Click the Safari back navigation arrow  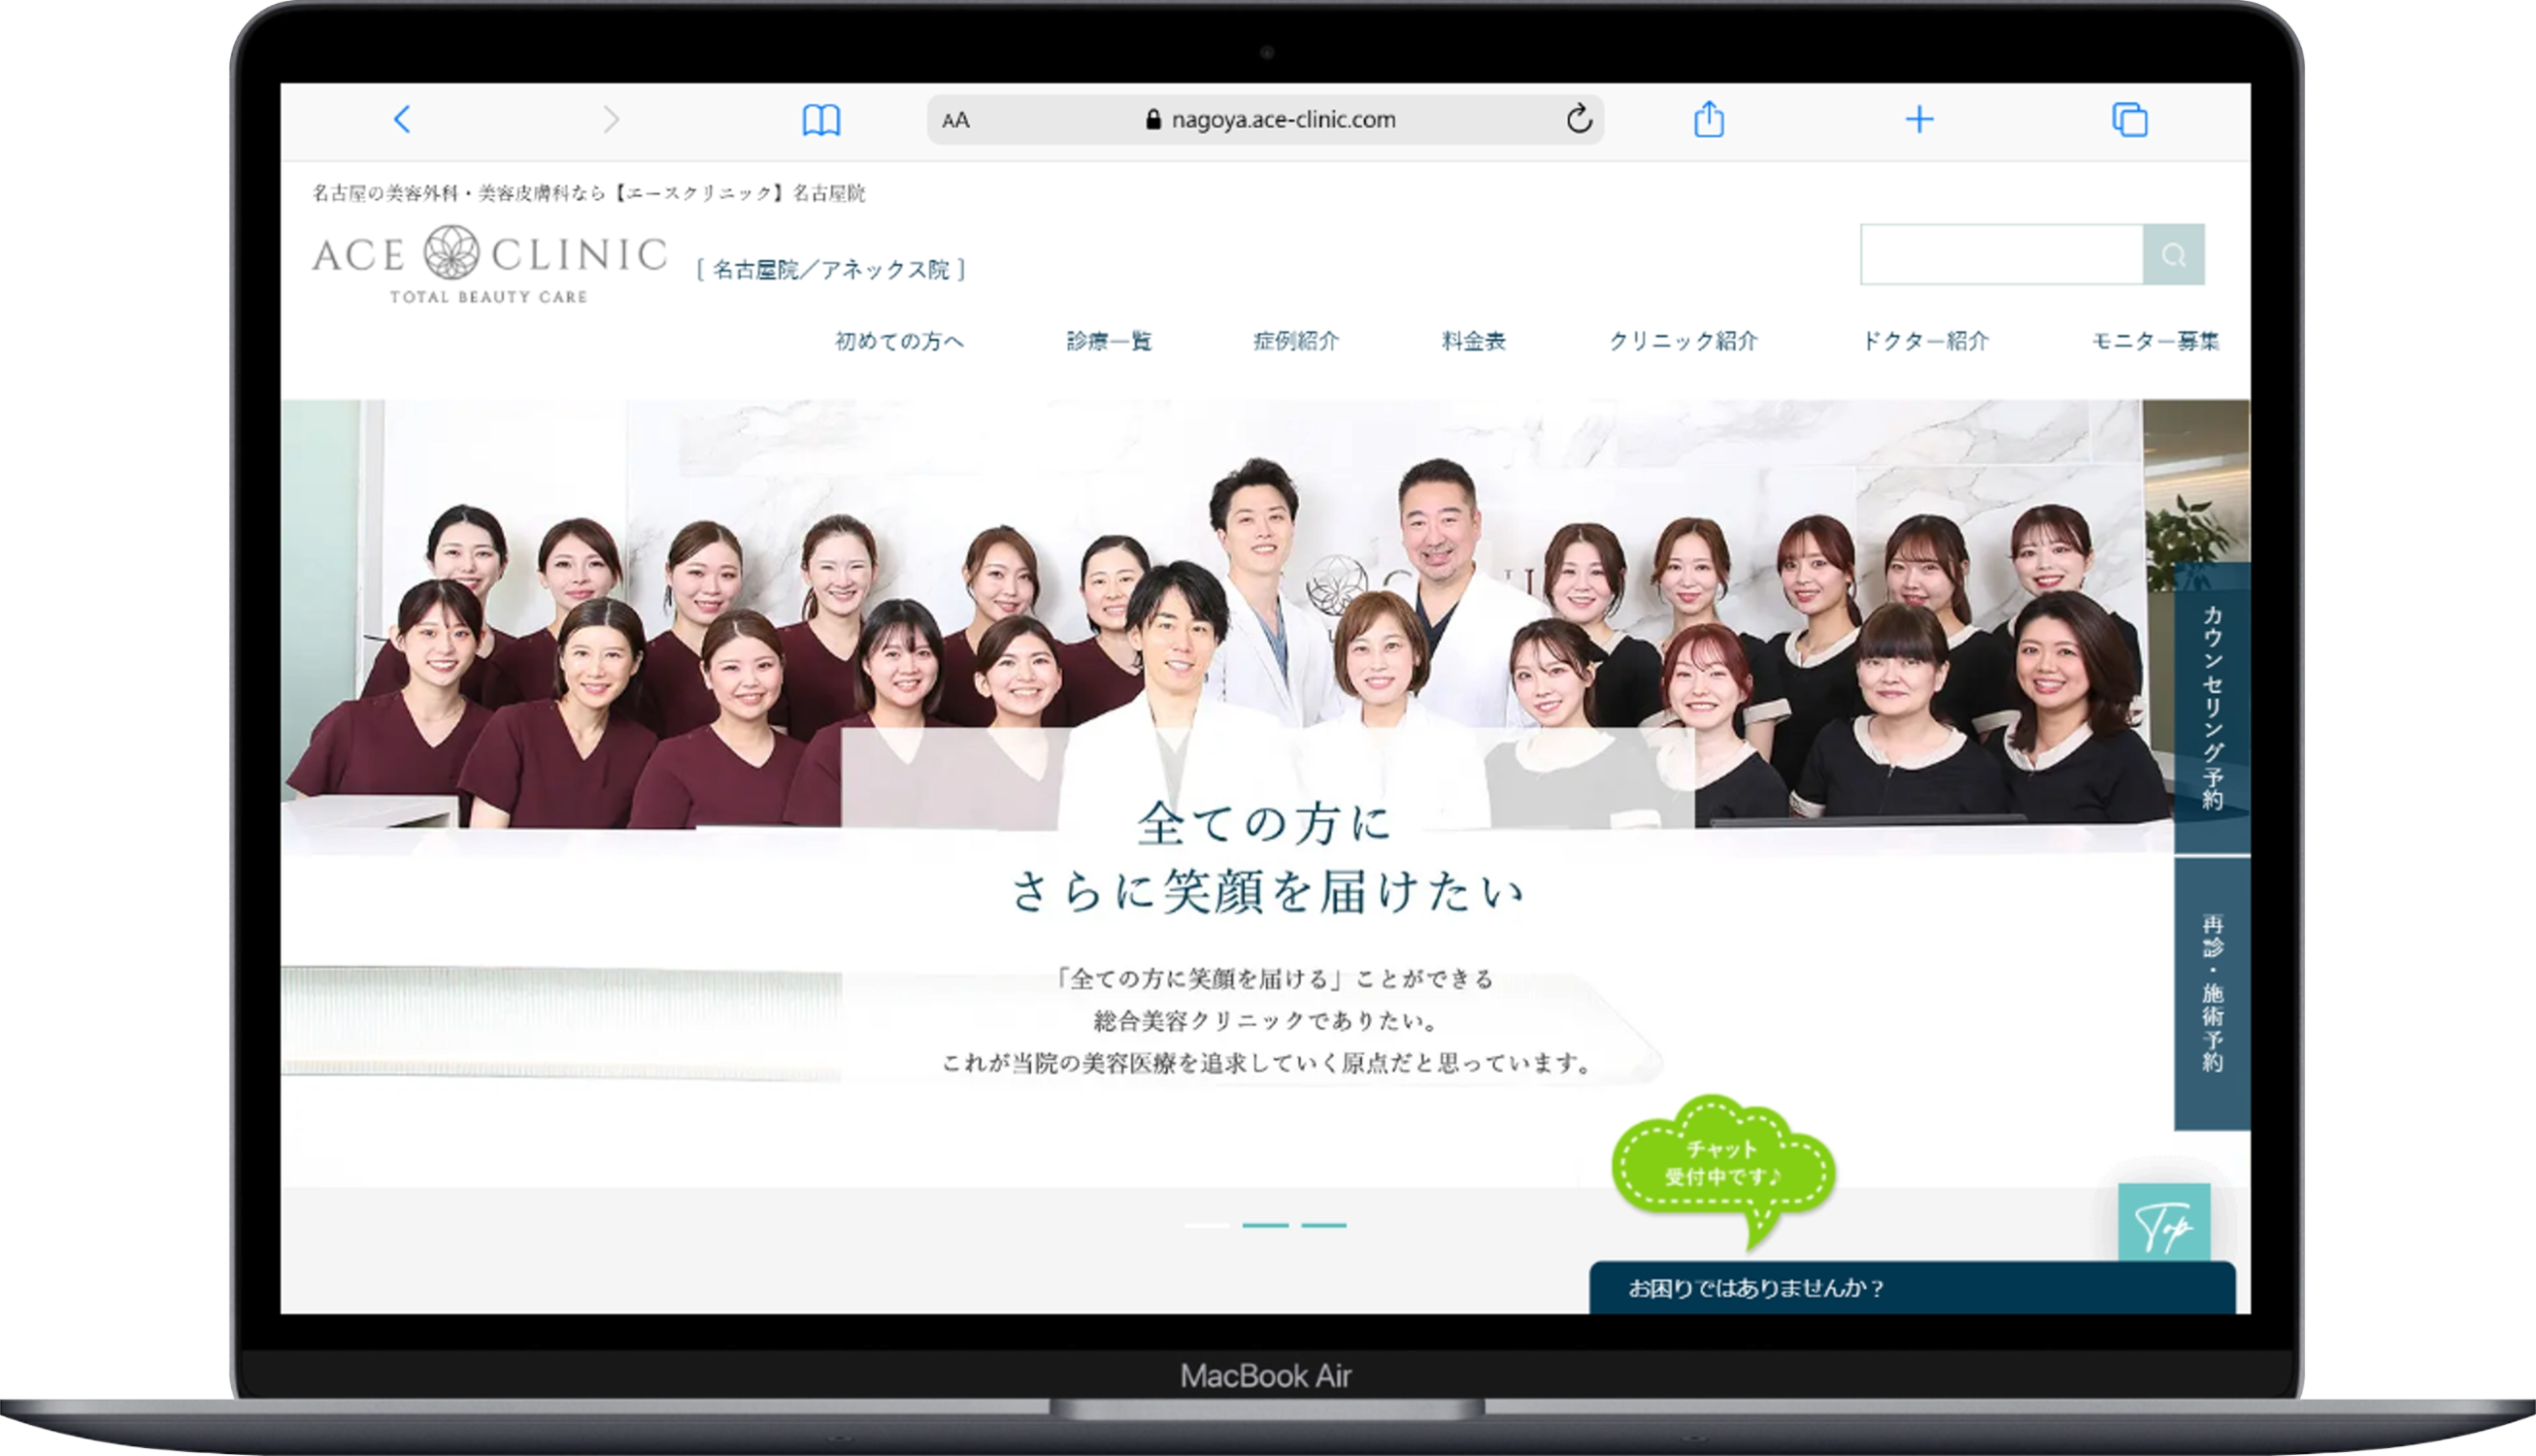(x=403, y=119)
